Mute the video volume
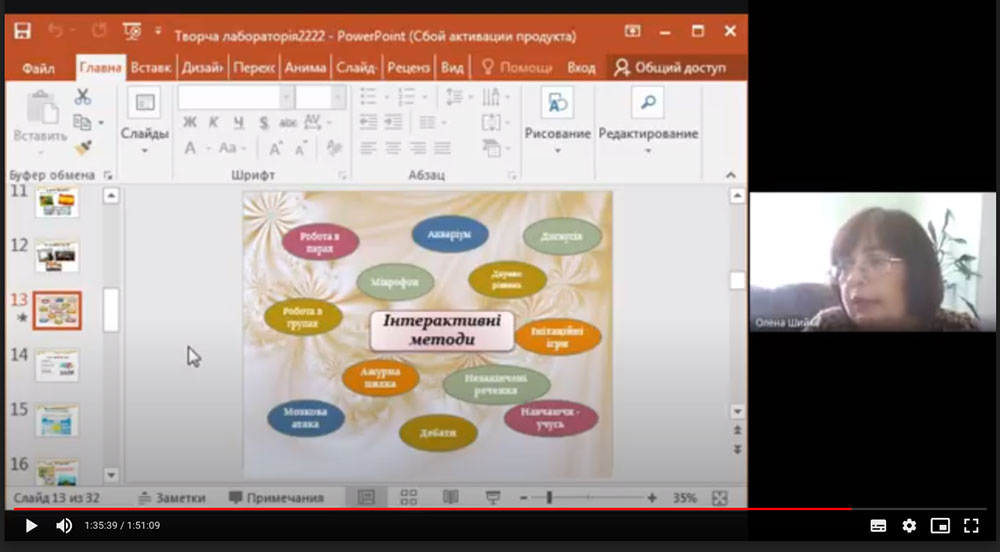The image size is (1000, 552). (x=64, y=526)
